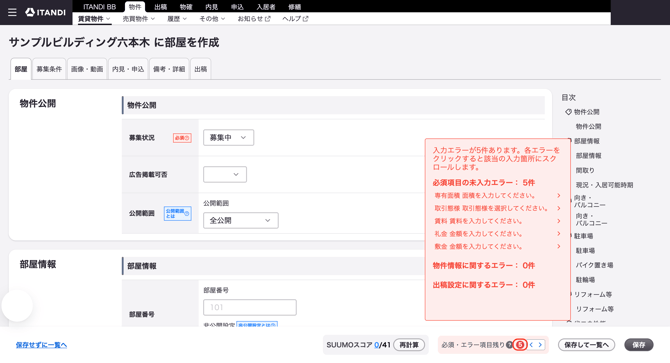Select the 物件 top menu tab
The height and width of the screenshot is (363, 670).
(135, 7)
